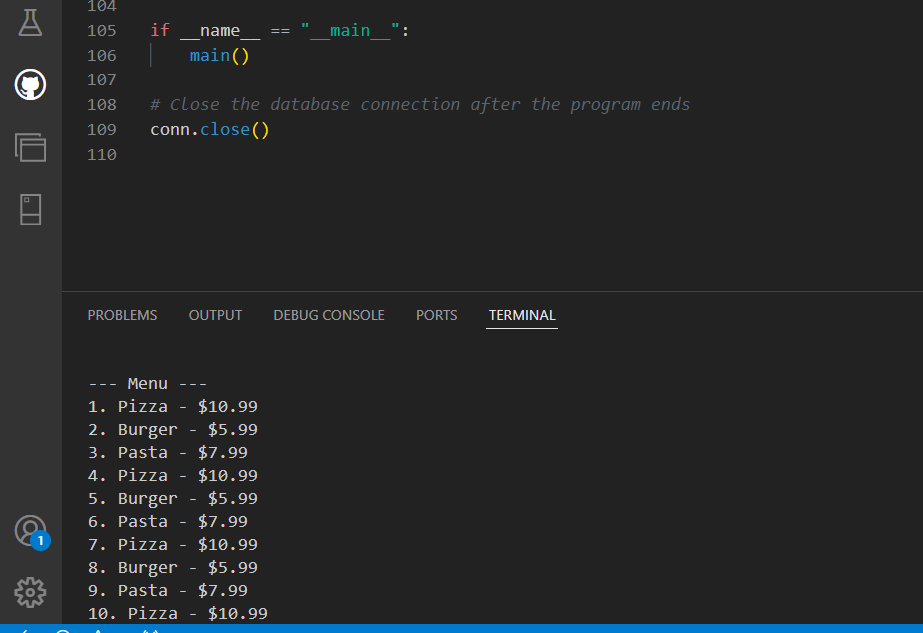Open the GitHub panel in activity bar
The height and width of the screenshot is (633, 923).
click(x=30, y=84)
